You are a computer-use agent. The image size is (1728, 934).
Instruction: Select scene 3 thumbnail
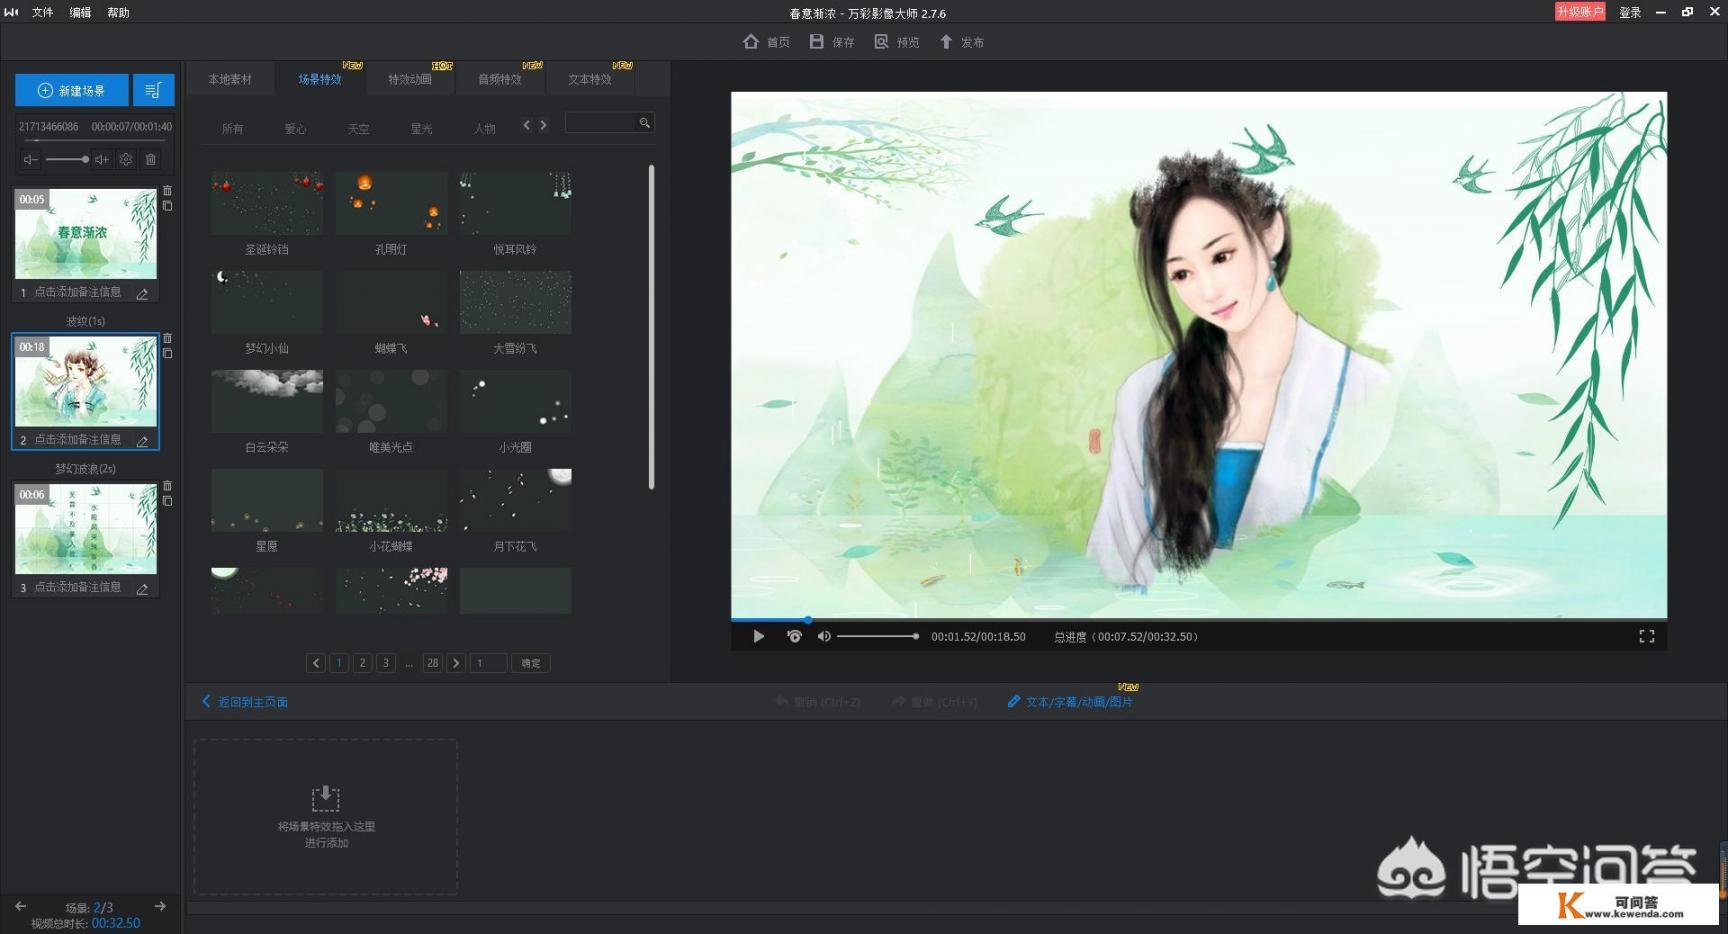tap(86, 529)
